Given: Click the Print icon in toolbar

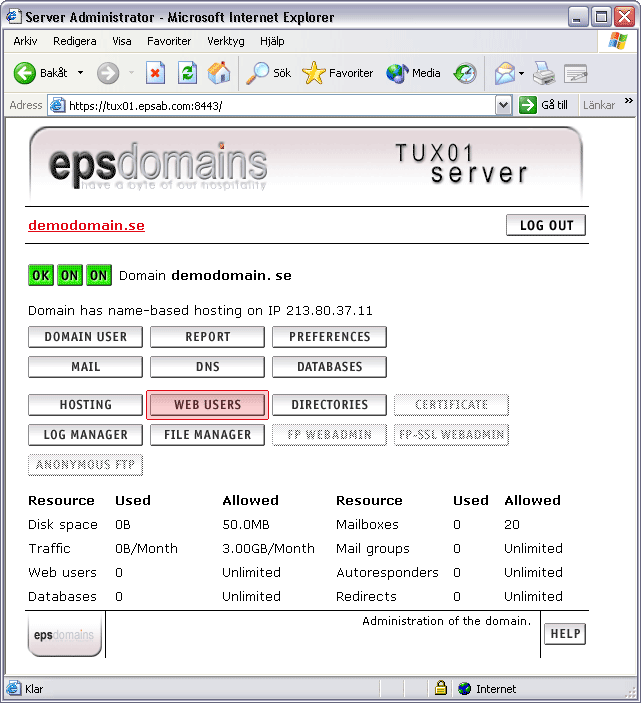Looking at the screenshot, I should (x=543, y=73).
